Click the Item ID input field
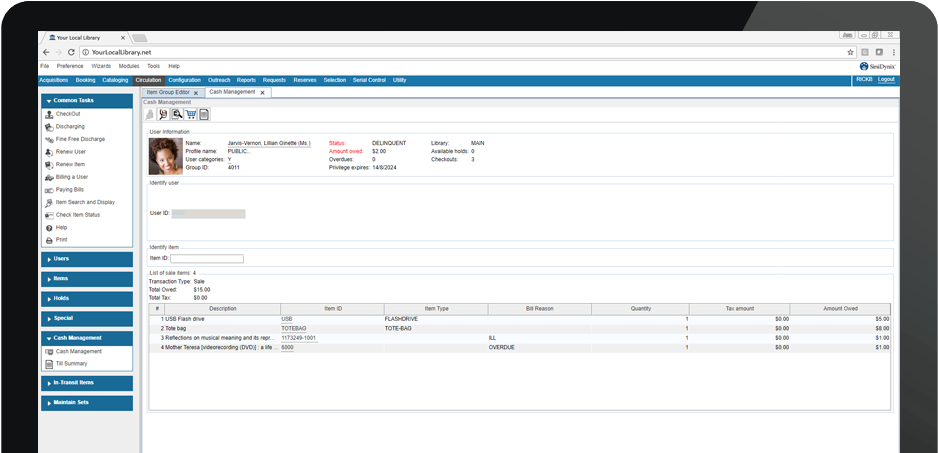This screenshot has height=453, width=938. [207, 259]
